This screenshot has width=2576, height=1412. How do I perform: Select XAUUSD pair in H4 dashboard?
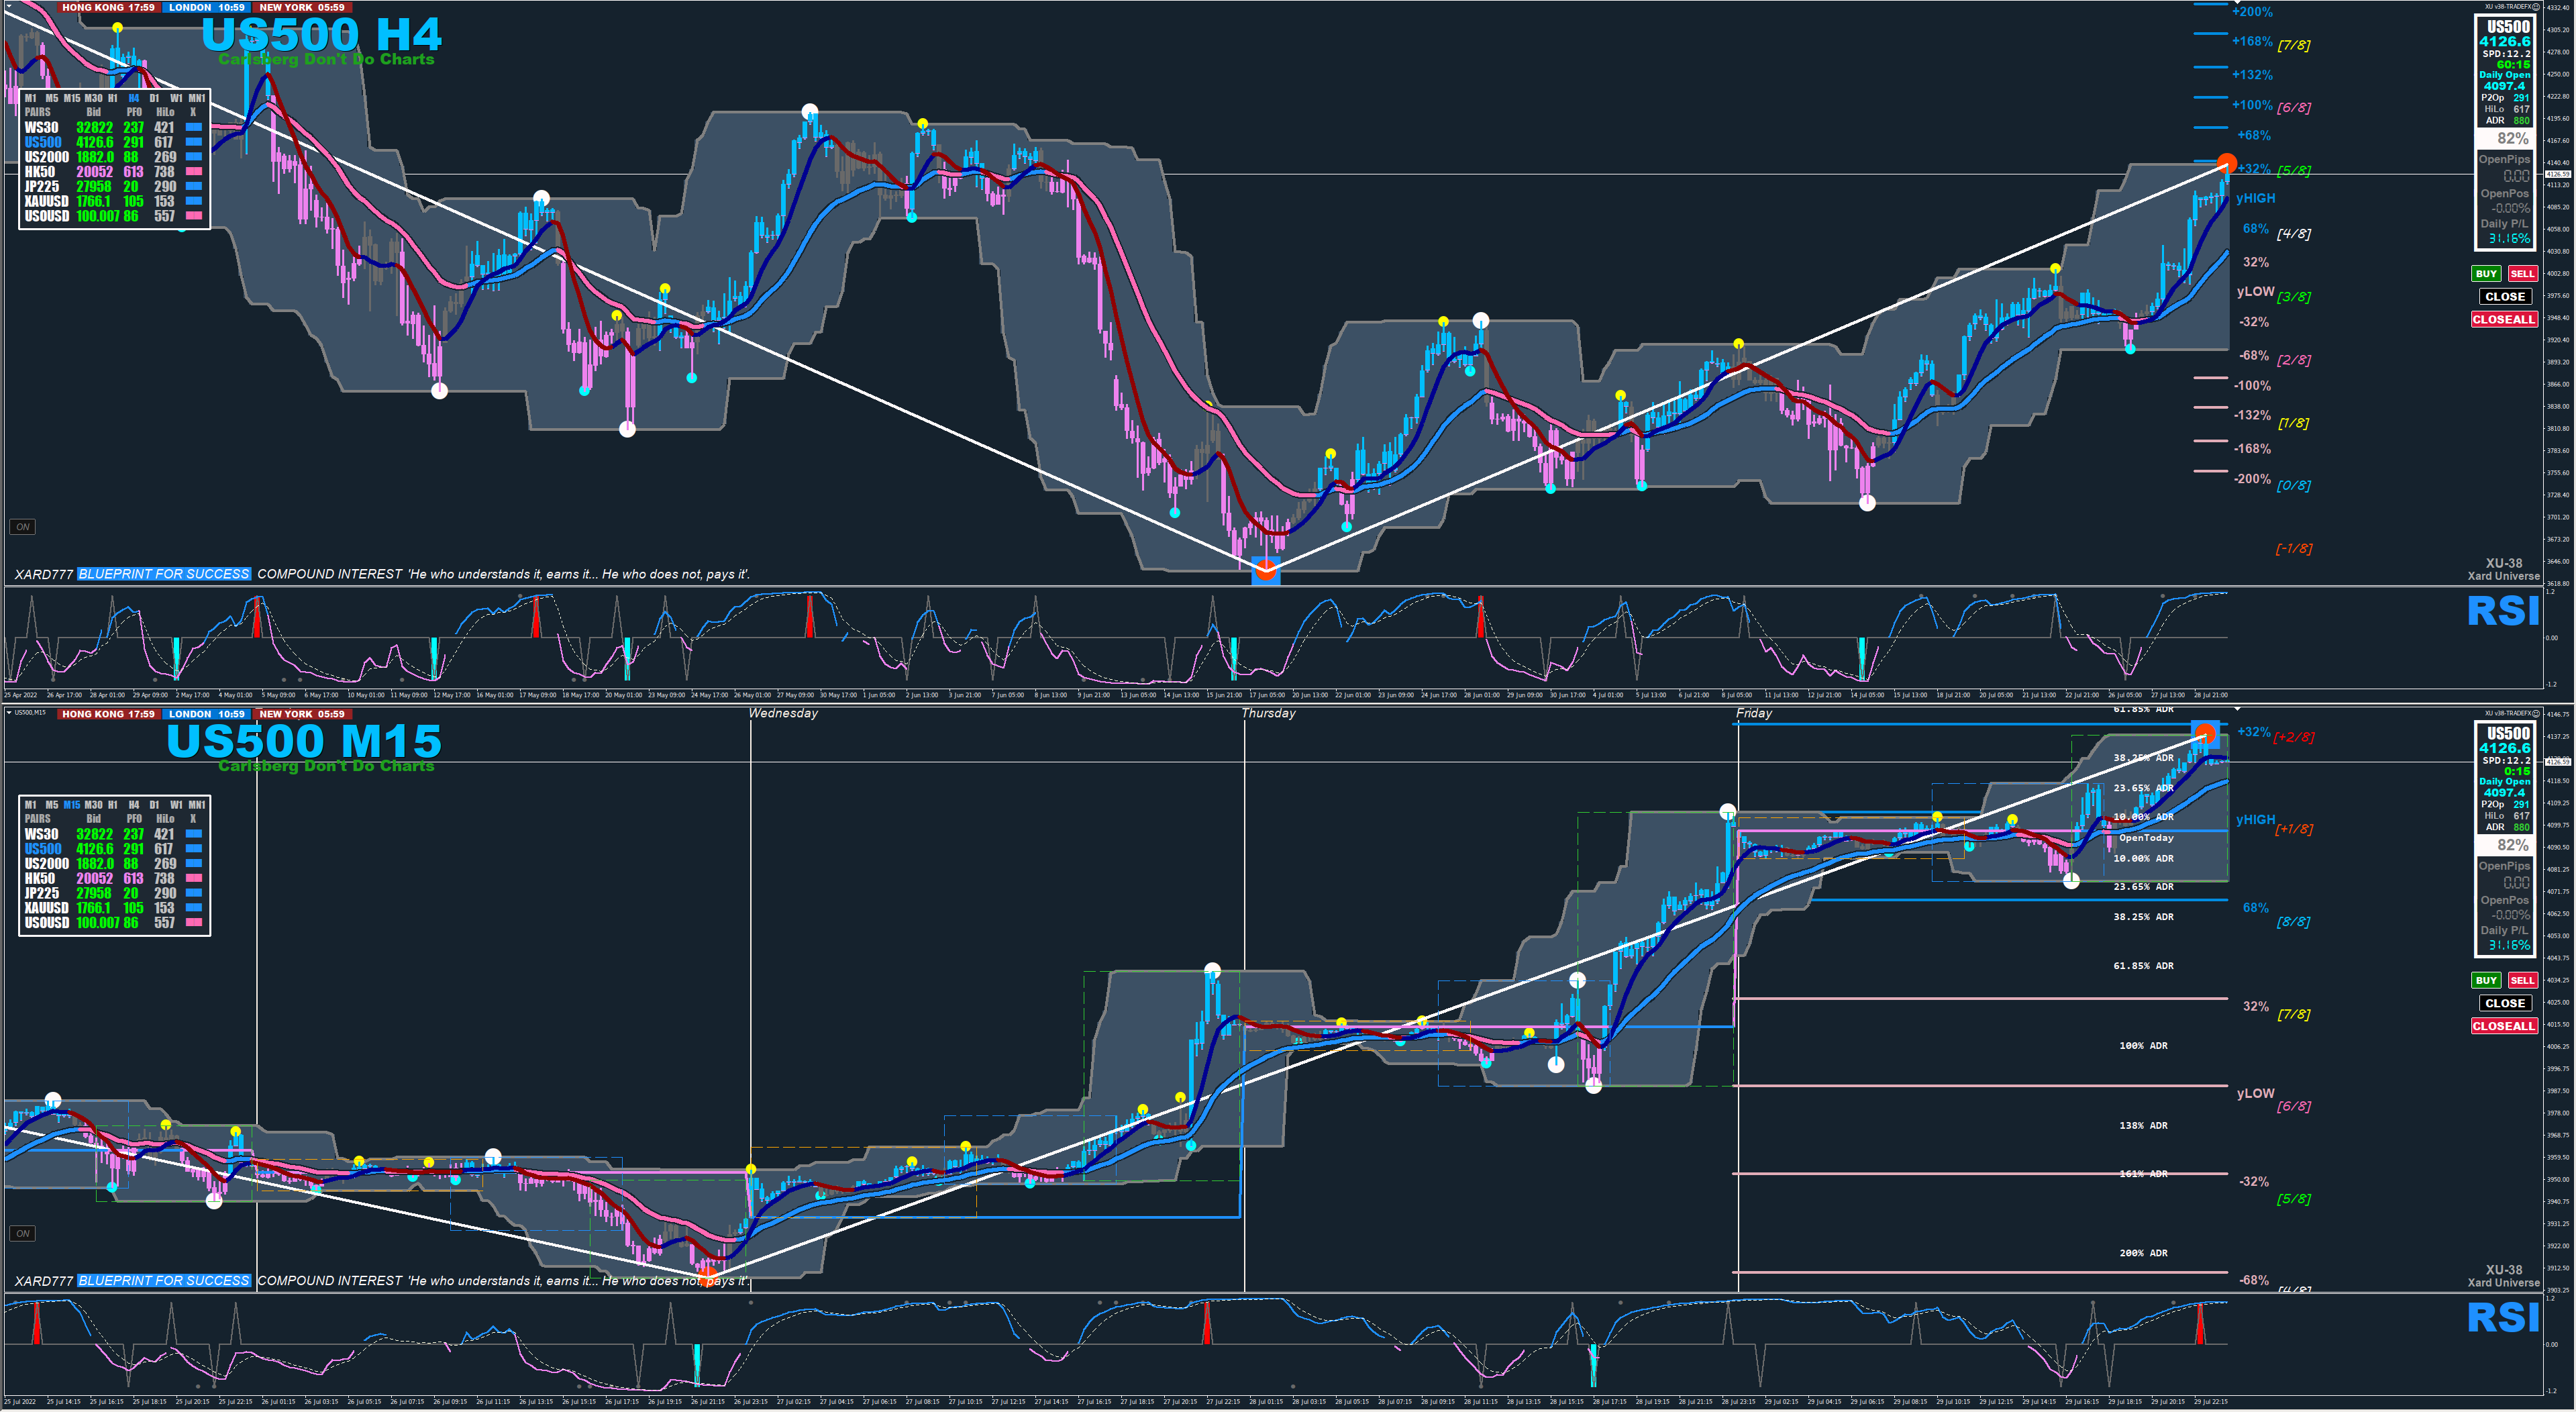(47, 201)
